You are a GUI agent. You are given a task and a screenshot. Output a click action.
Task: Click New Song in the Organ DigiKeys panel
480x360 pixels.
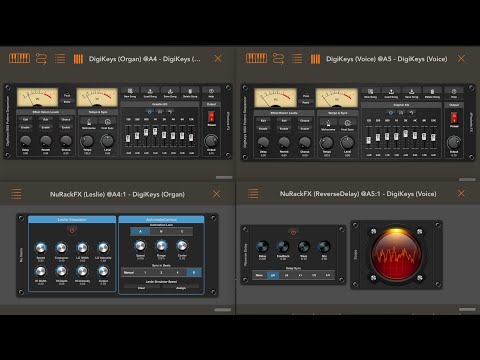click(x=130, y=93)
